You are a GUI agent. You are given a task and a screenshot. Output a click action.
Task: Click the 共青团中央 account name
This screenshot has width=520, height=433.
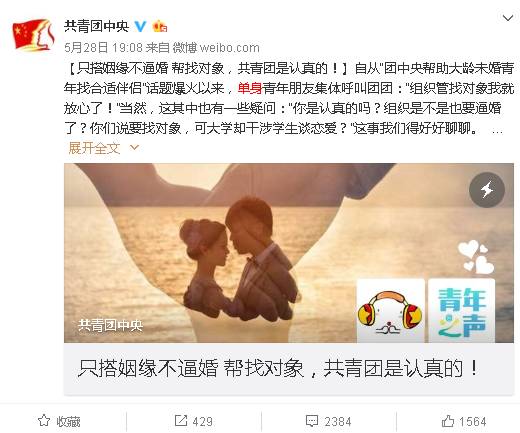pyautogui.click(x=96, y=26)
